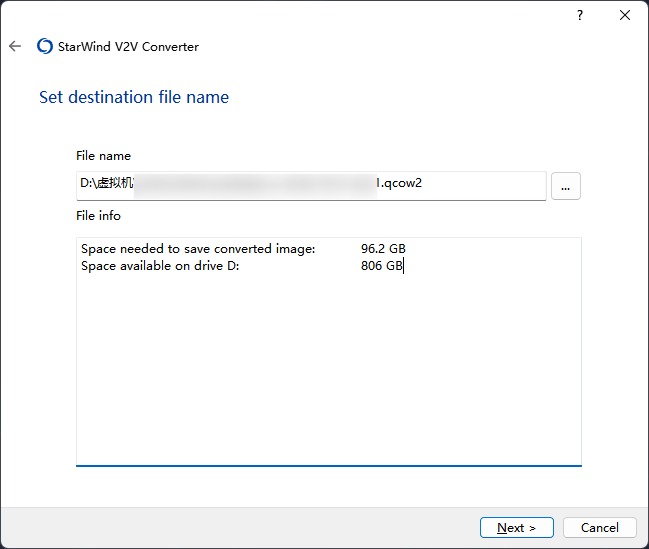This screenshot has height=549, width=649.
Task: Select the "Space available on drive D:" line
Action: 160,266
